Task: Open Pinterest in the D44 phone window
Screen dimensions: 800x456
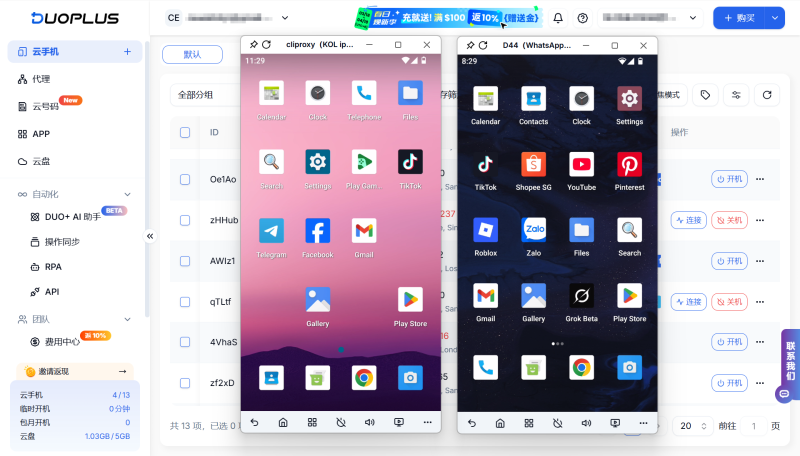Action: (x=629, y=164)
